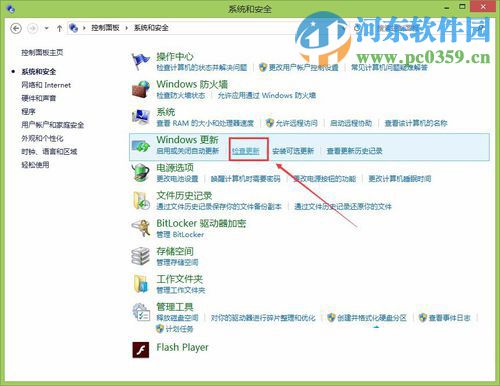
Task: Click 唤醒计算机时需要密码 link
Action: (246, 179)
